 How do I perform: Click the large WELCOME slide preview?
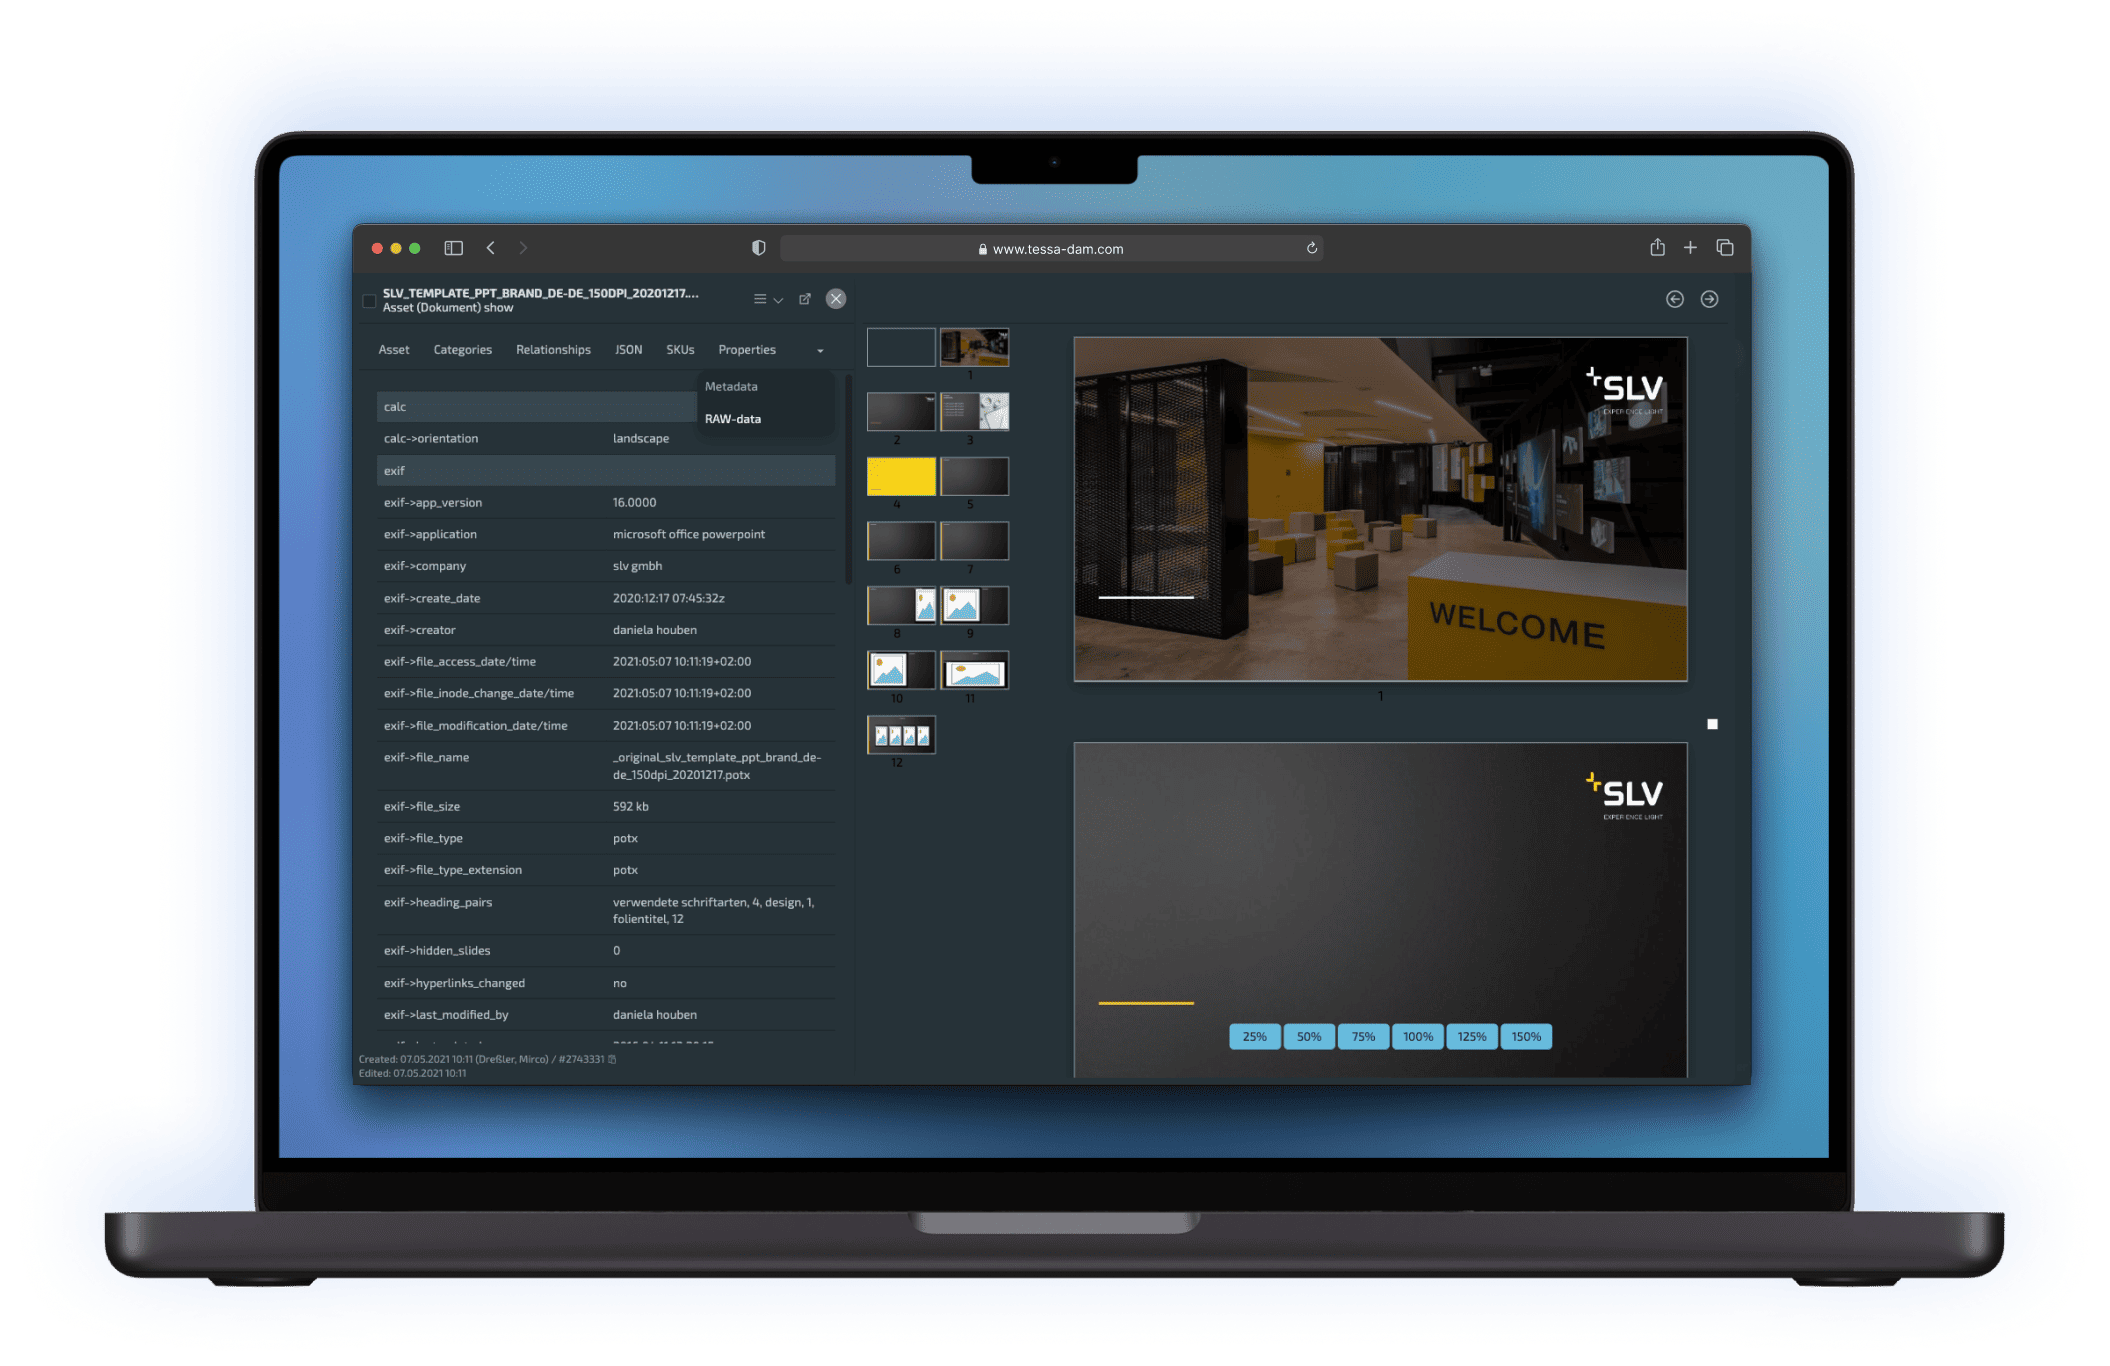click(1380, 509)
